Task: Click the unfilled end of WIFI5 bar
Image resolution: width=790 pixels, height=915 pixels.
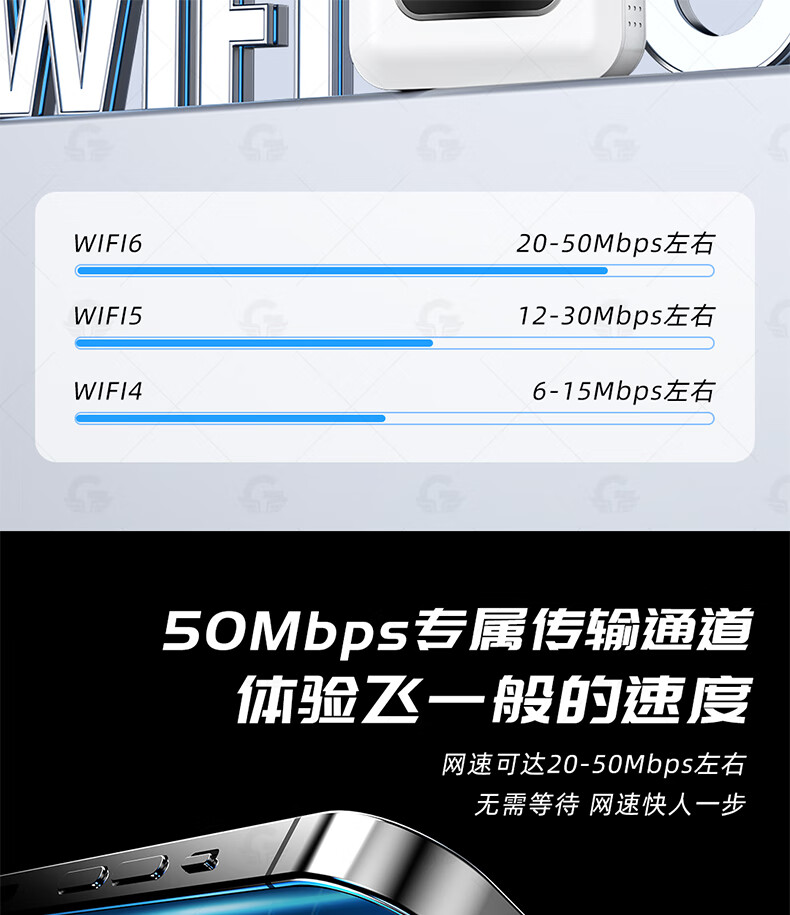Action: pyautogui.click(x=574, y=343)
